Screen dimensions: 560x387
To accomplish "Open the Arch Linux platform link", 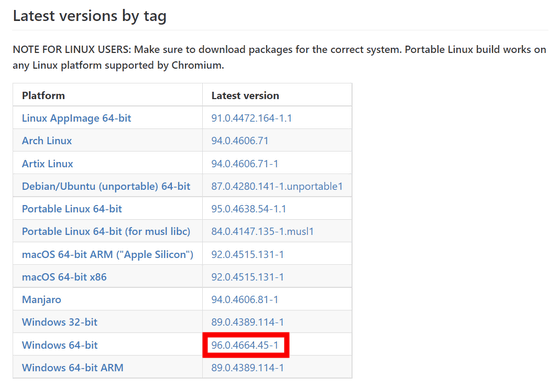I will [47, 141].
